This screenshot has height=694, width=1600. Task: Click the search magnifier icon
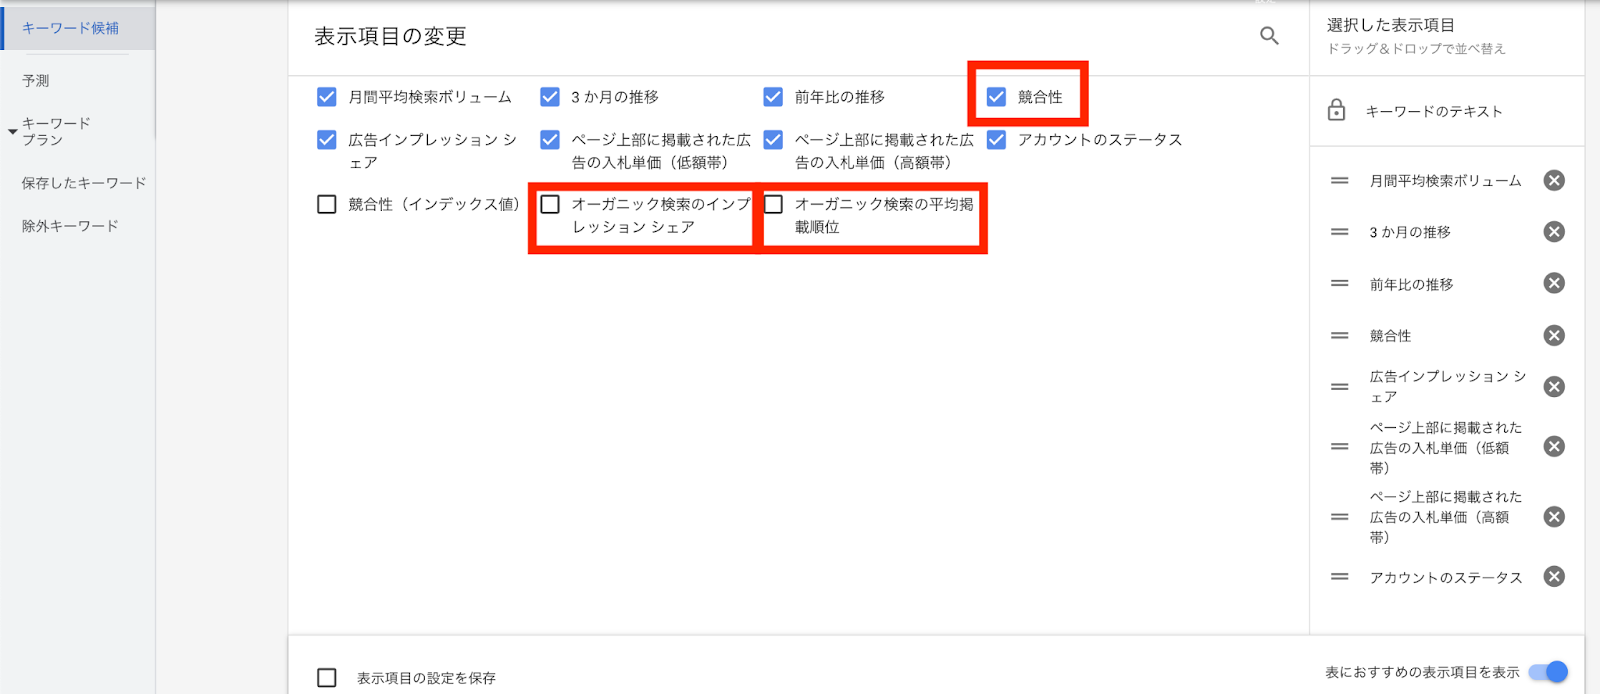(x=1269, y=36)
